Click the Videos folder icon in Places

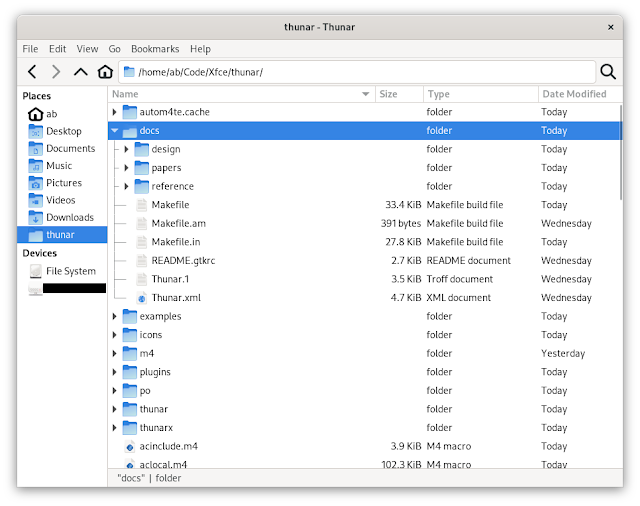(36, 200)
